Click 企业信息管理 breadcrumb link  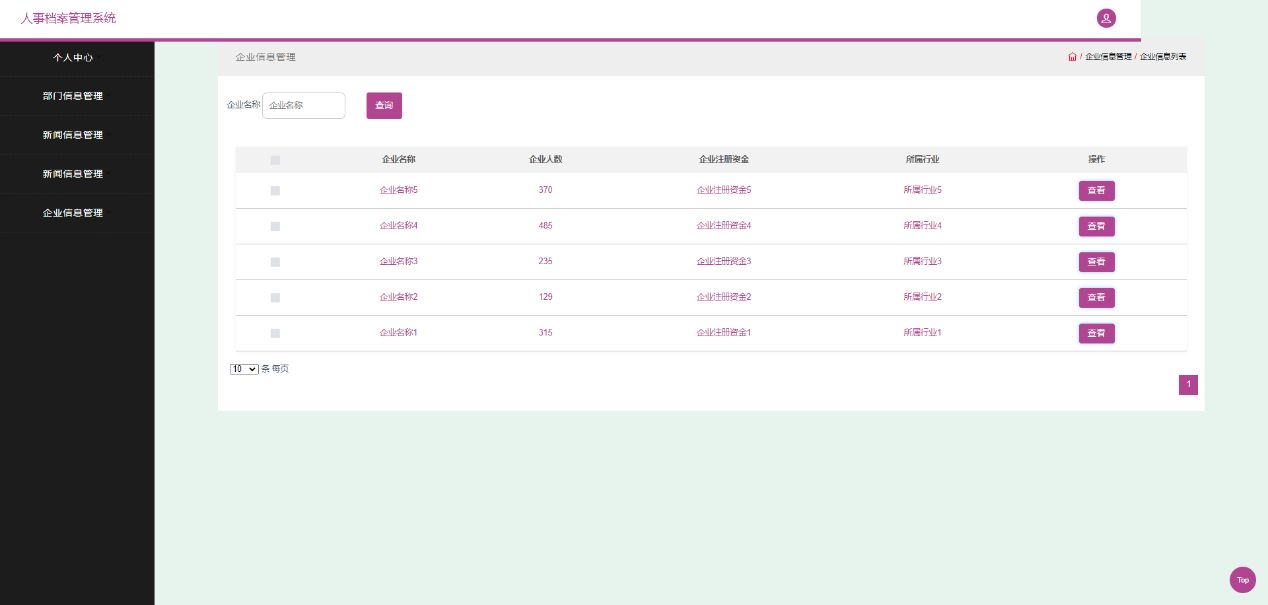click(1108, 57)
